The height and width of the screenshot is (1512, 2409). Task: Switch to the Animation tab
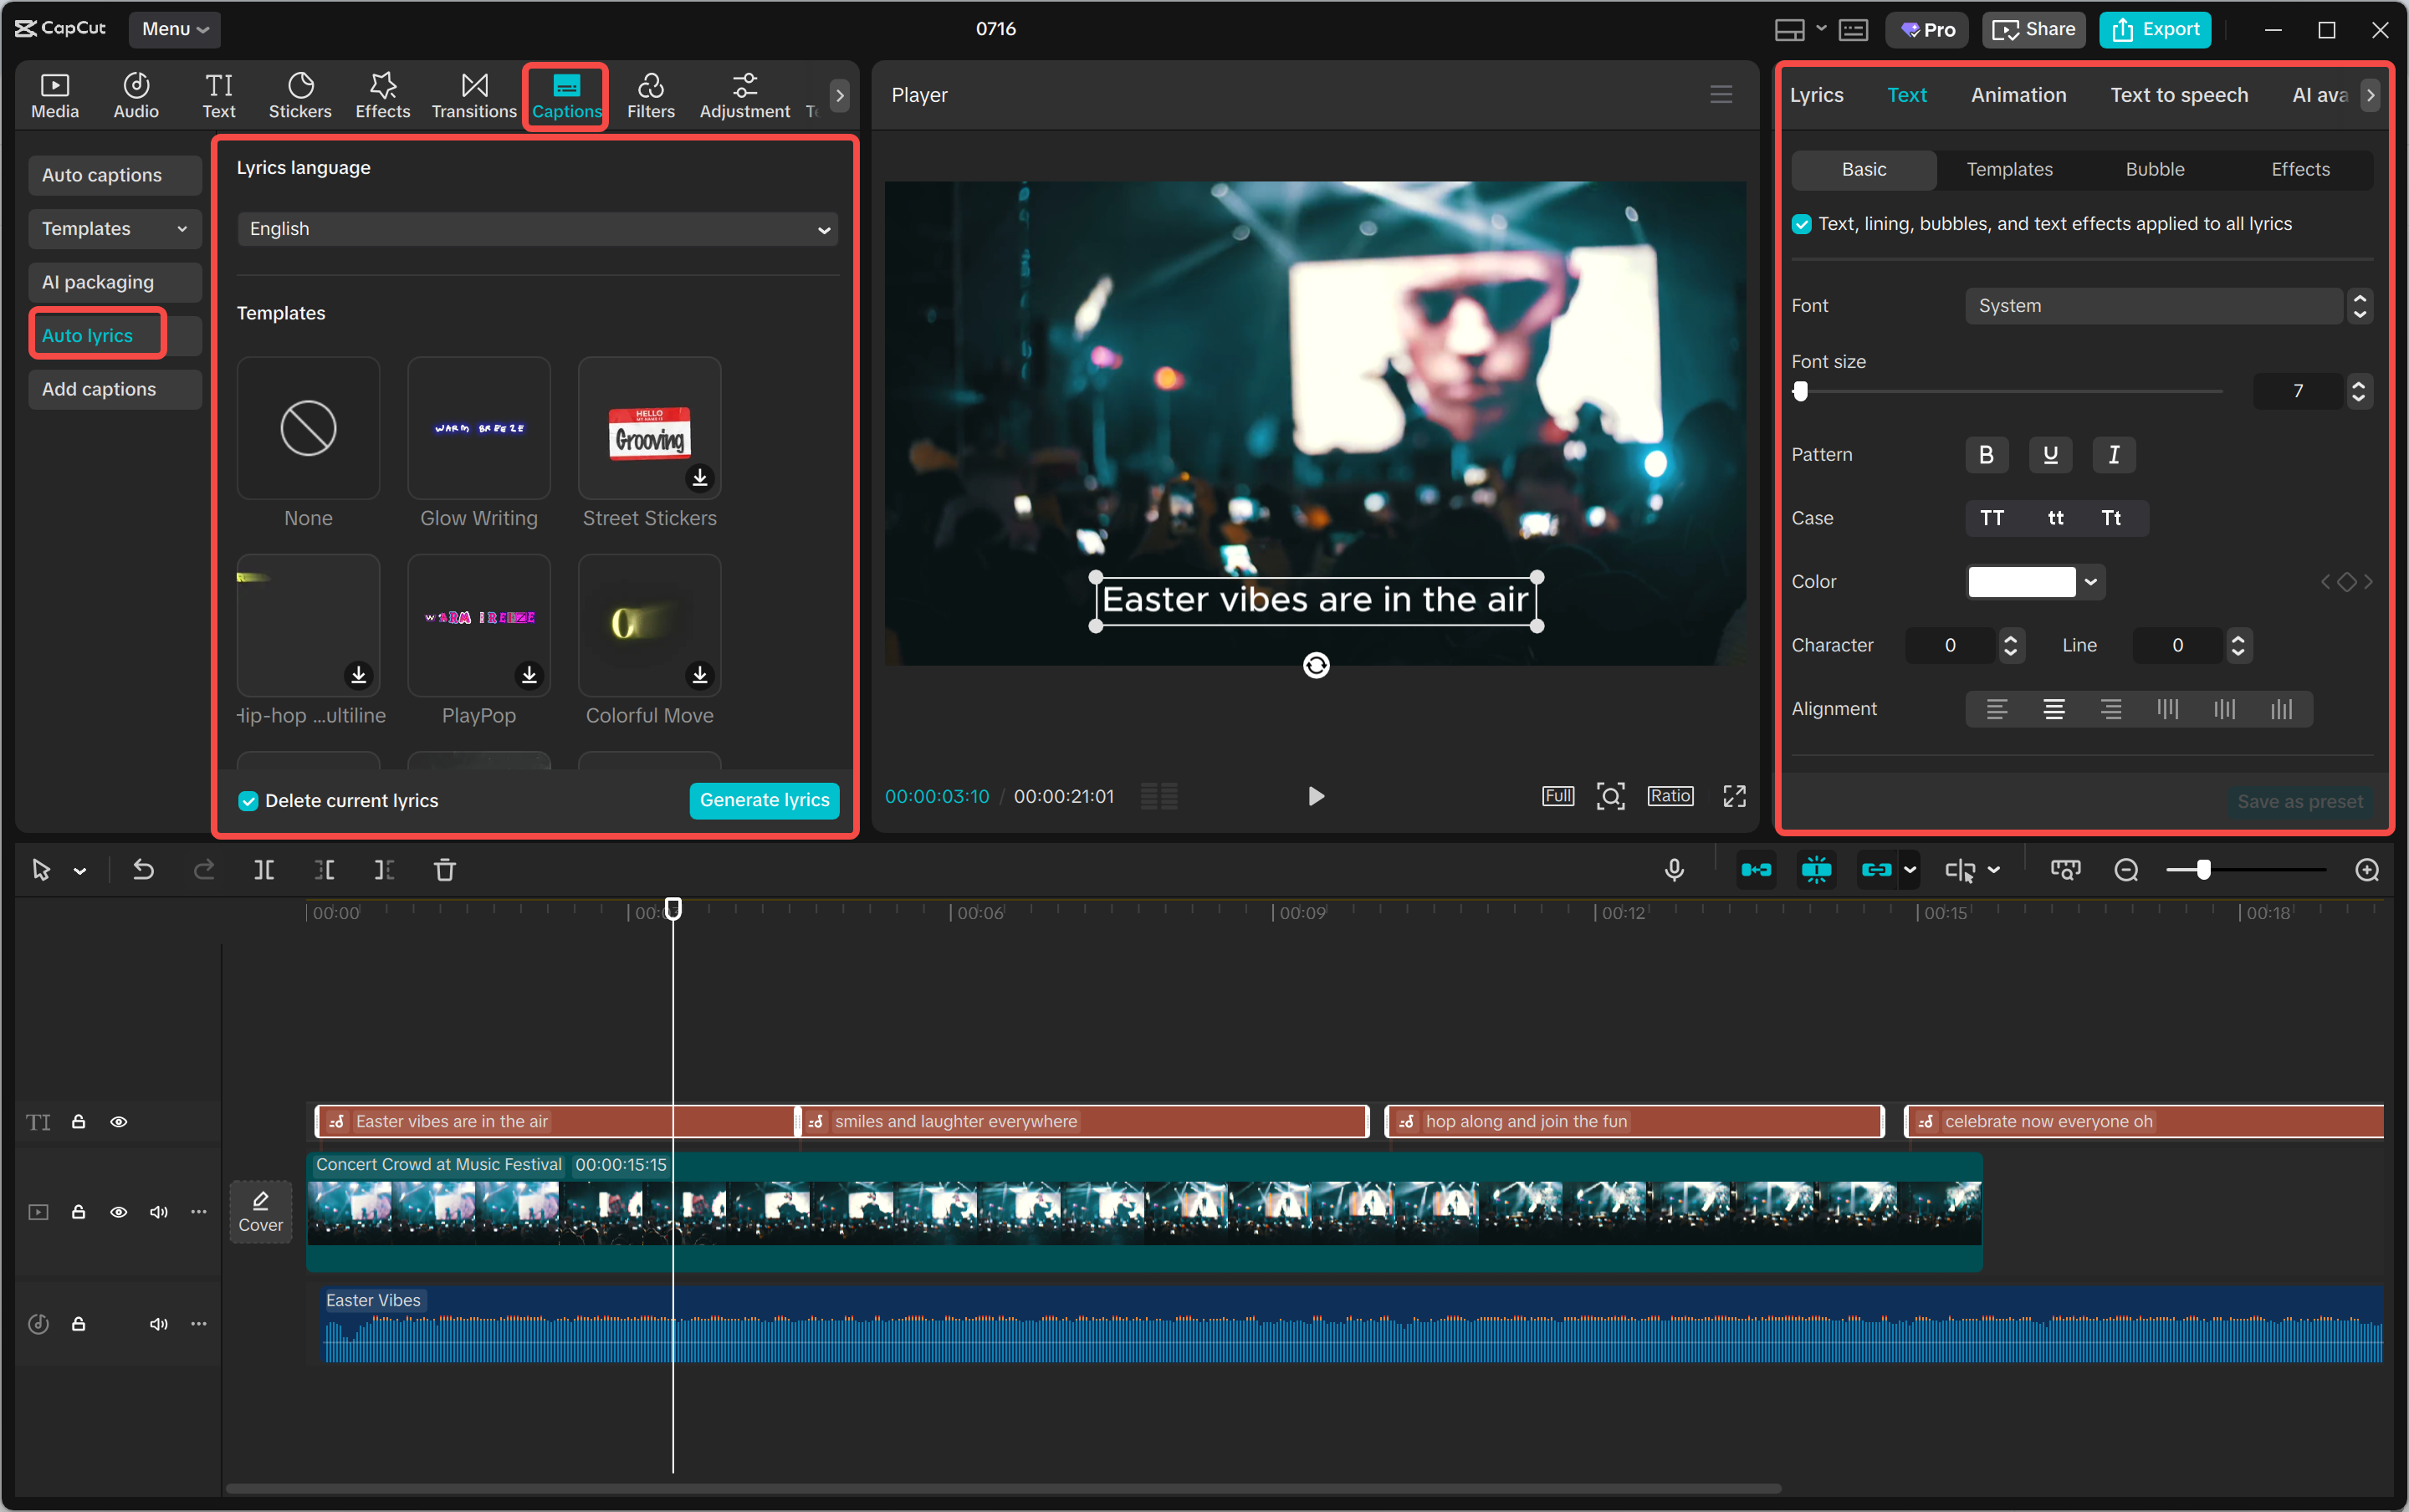pyautogui.click(x=2017, y=94)
